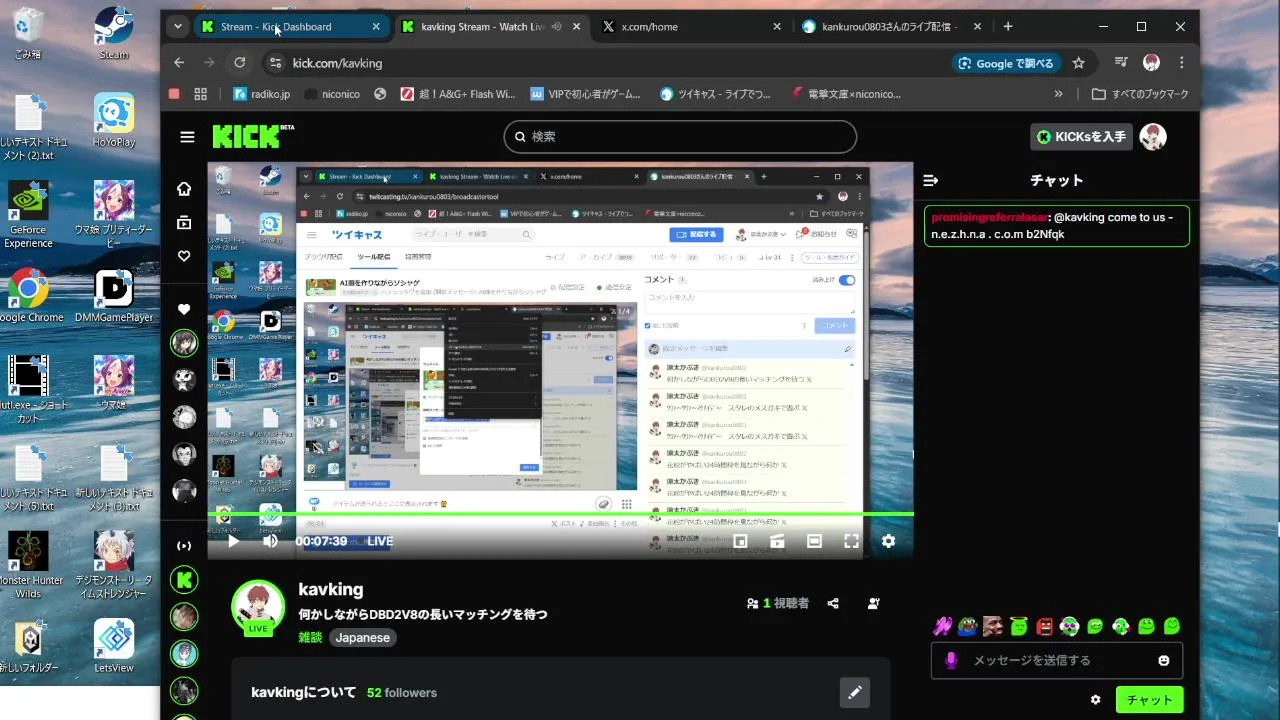Go back to previous page
The image size is (1280, 720).
click(179, 63)
